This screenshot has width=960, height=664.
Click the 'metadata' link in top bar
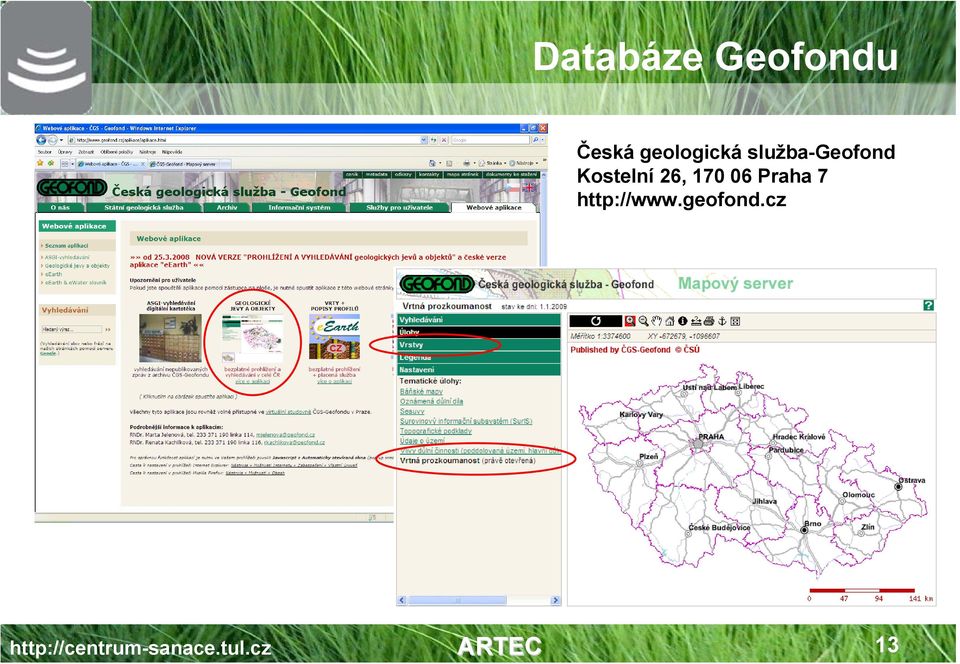377,175
